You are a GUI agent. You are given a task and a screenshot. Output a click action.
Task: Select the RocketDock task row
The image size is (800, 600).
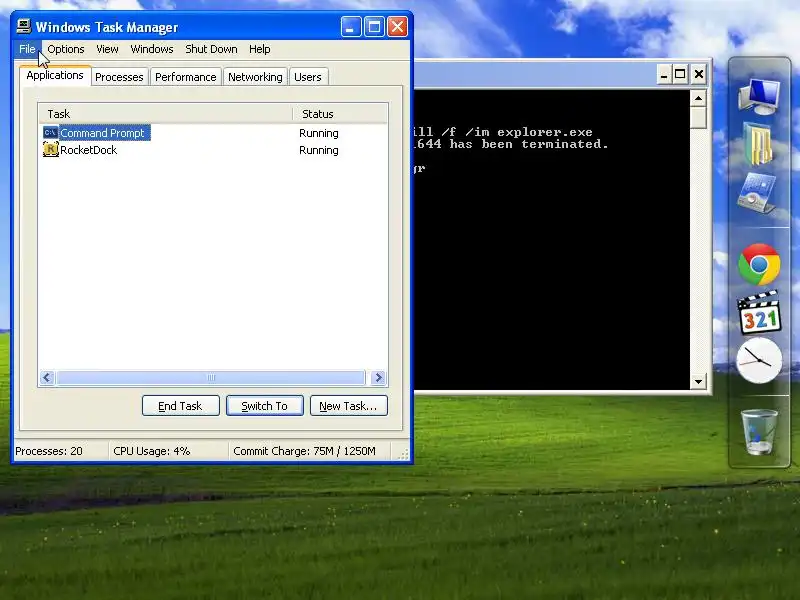pyautogui.click(x=213, y=149)
